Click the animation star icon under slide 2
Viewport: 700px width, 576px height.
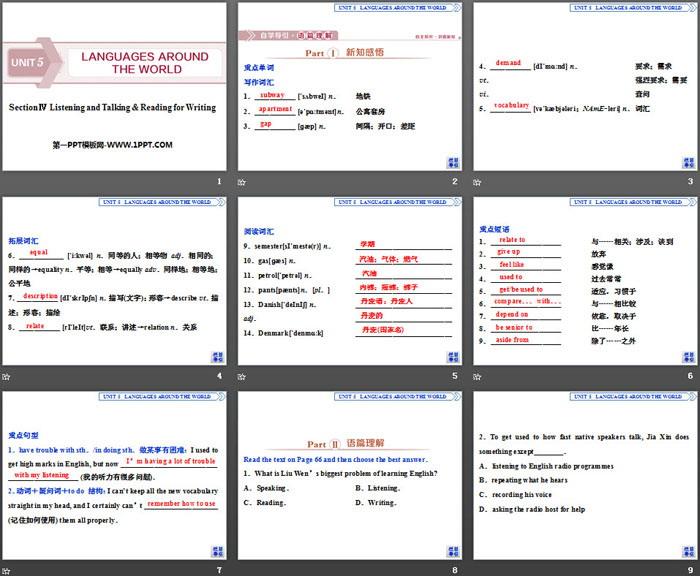point(241,182)
